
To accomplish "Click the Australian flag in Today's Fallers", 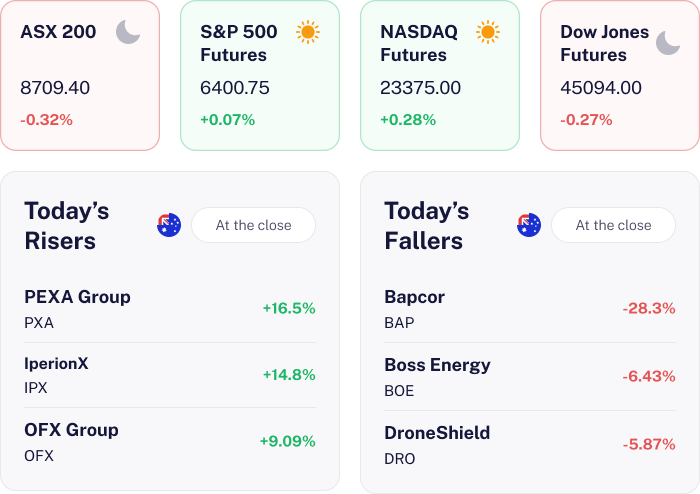I will tap(529, 225).
